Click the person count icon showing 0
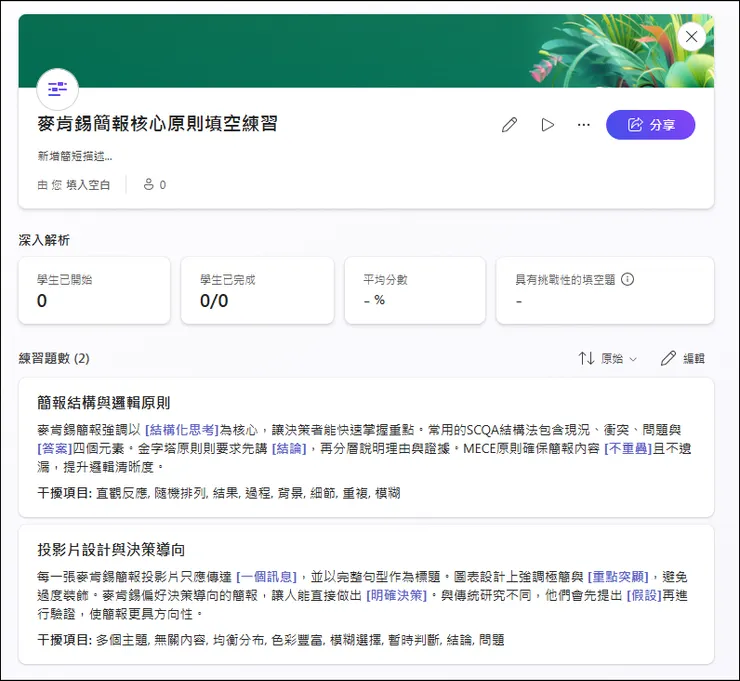740x681 pixels. click(149, 185)
